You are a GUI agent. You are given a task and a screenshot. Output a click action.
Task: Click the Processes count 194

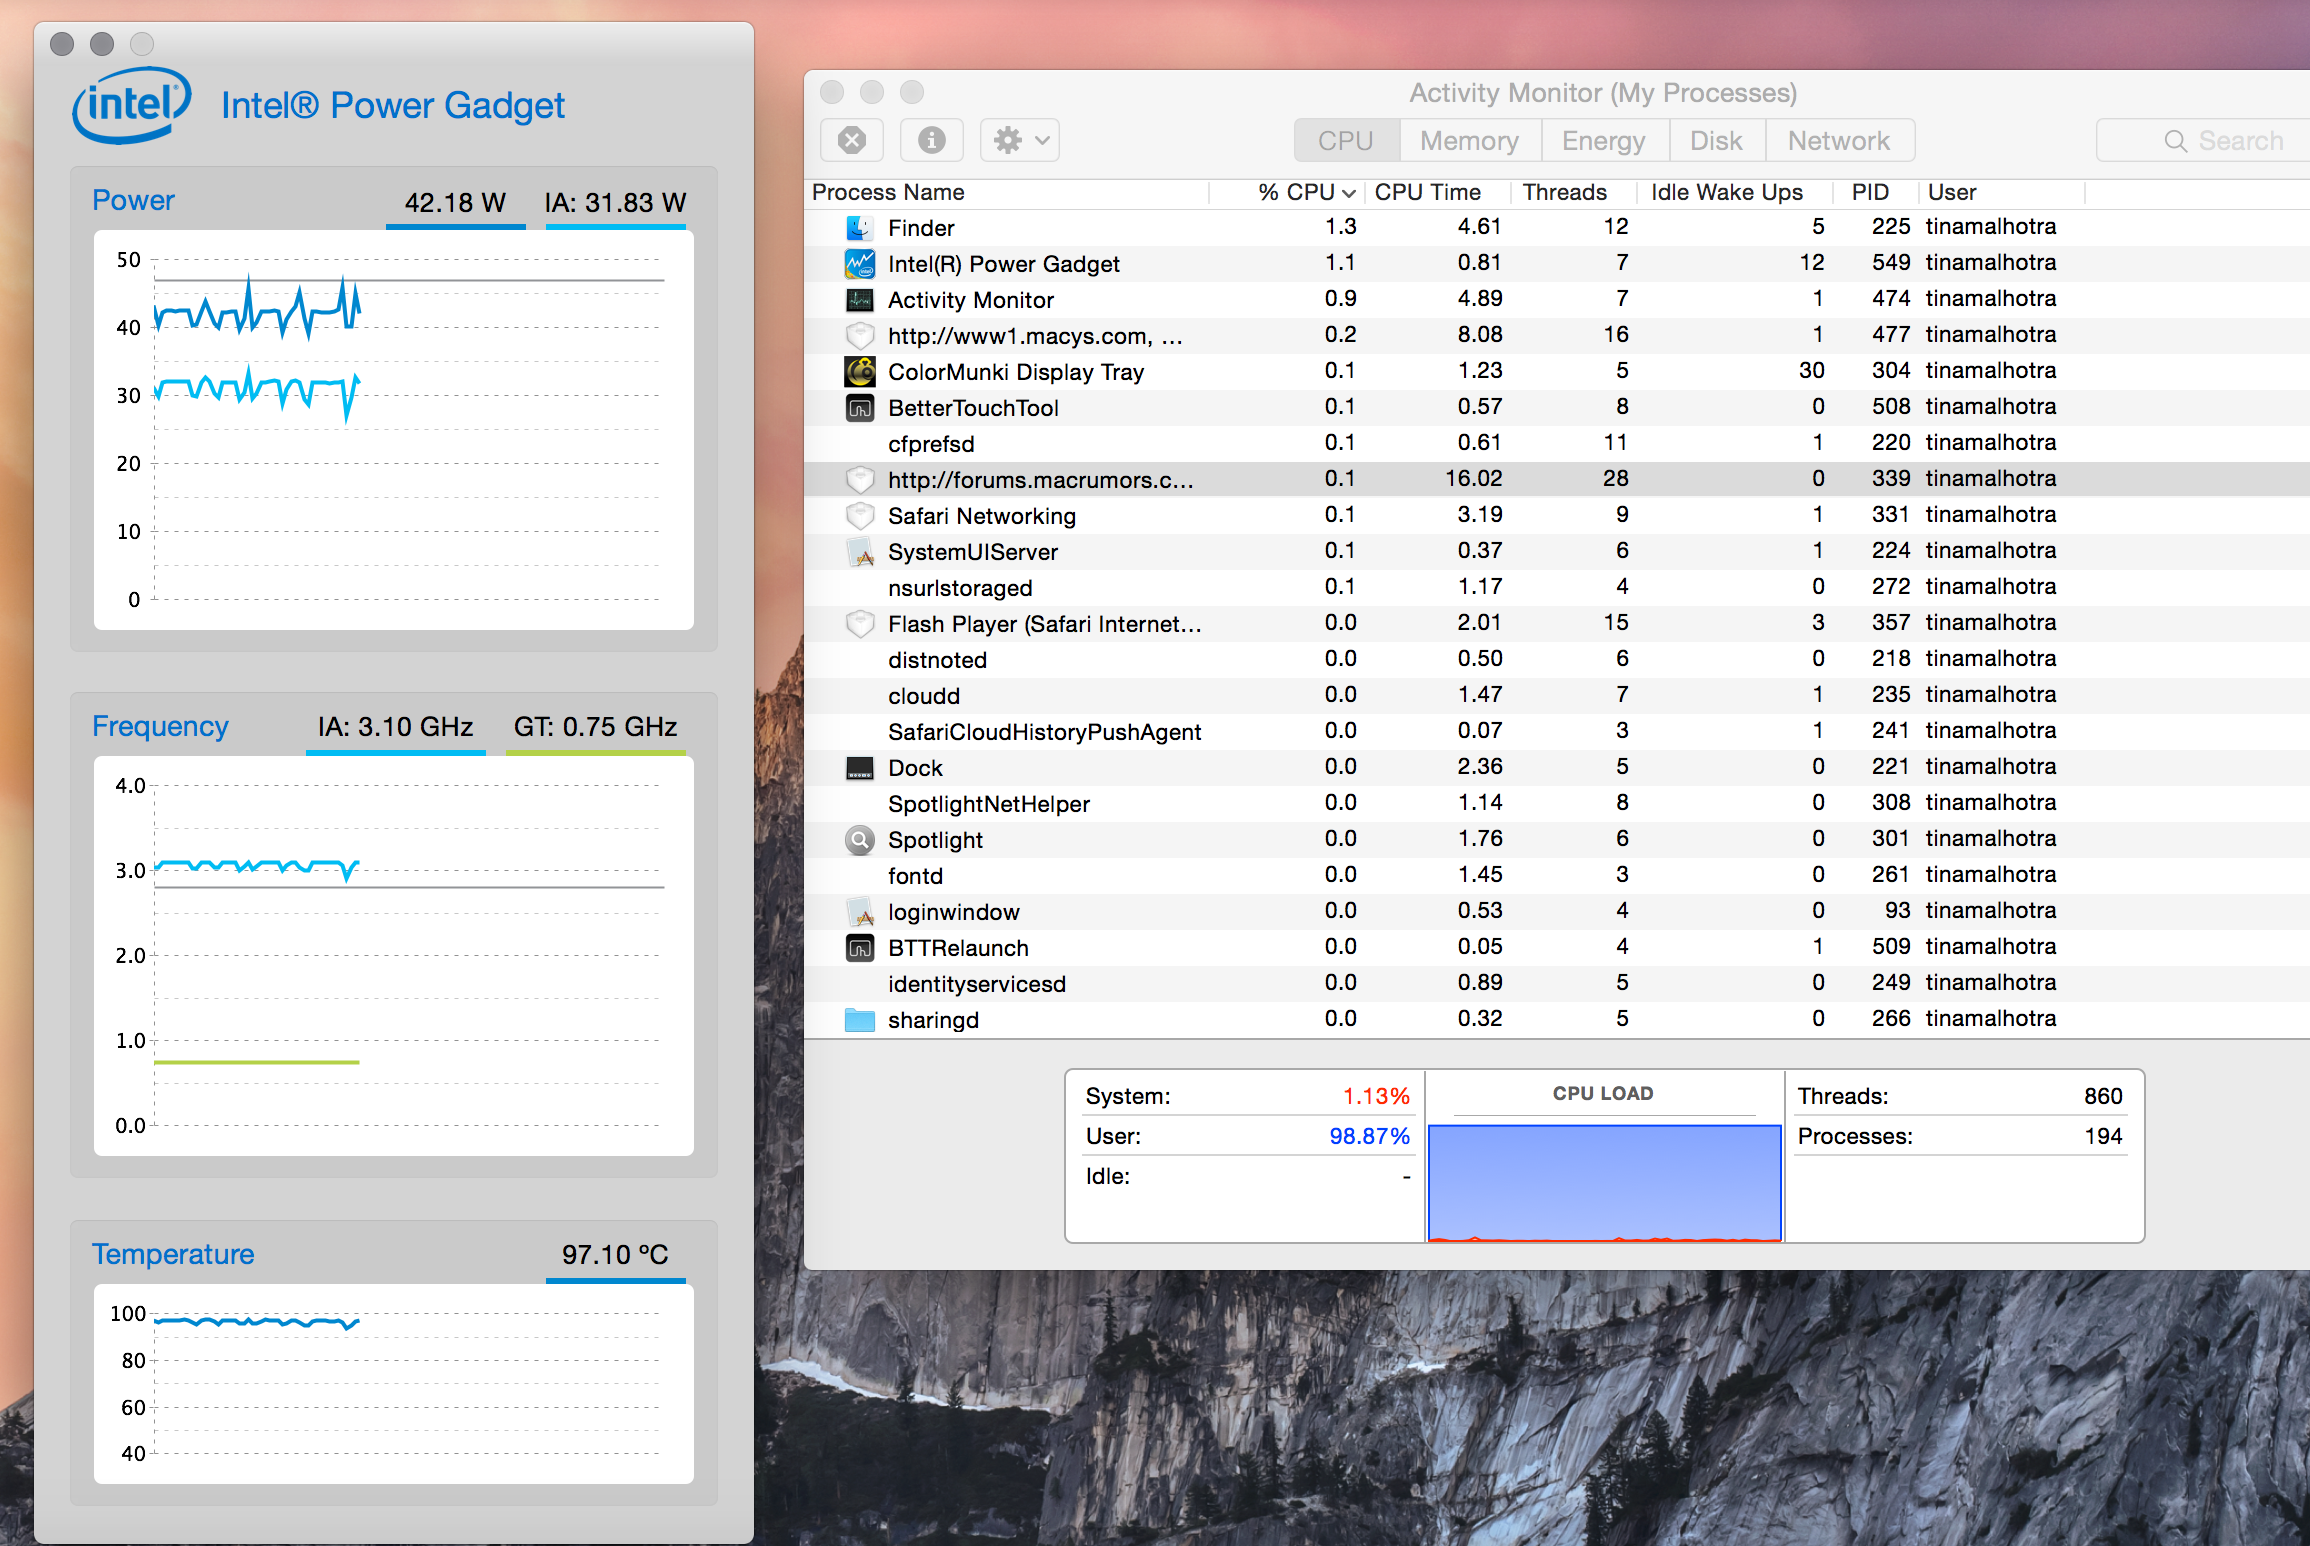2103,1137
